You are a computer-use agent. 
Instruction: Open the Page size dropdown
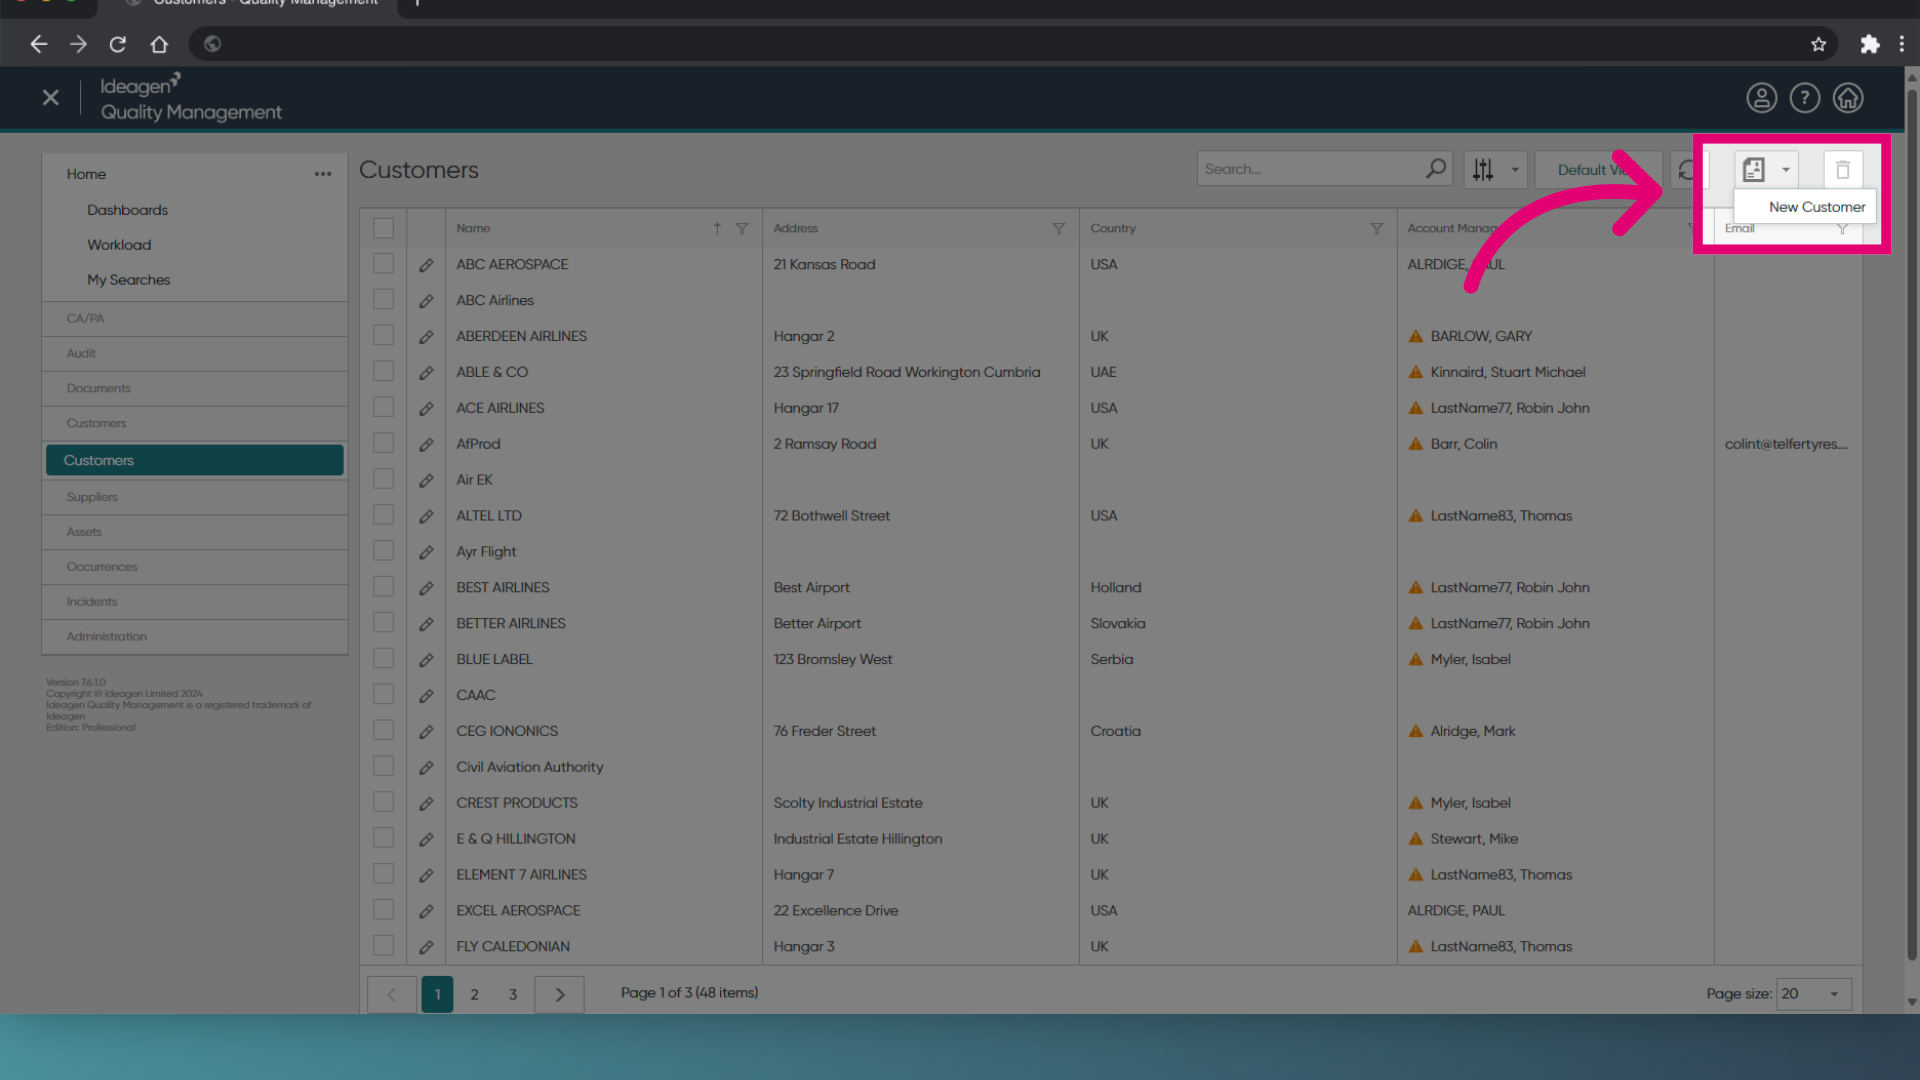tap(1813, 994)
